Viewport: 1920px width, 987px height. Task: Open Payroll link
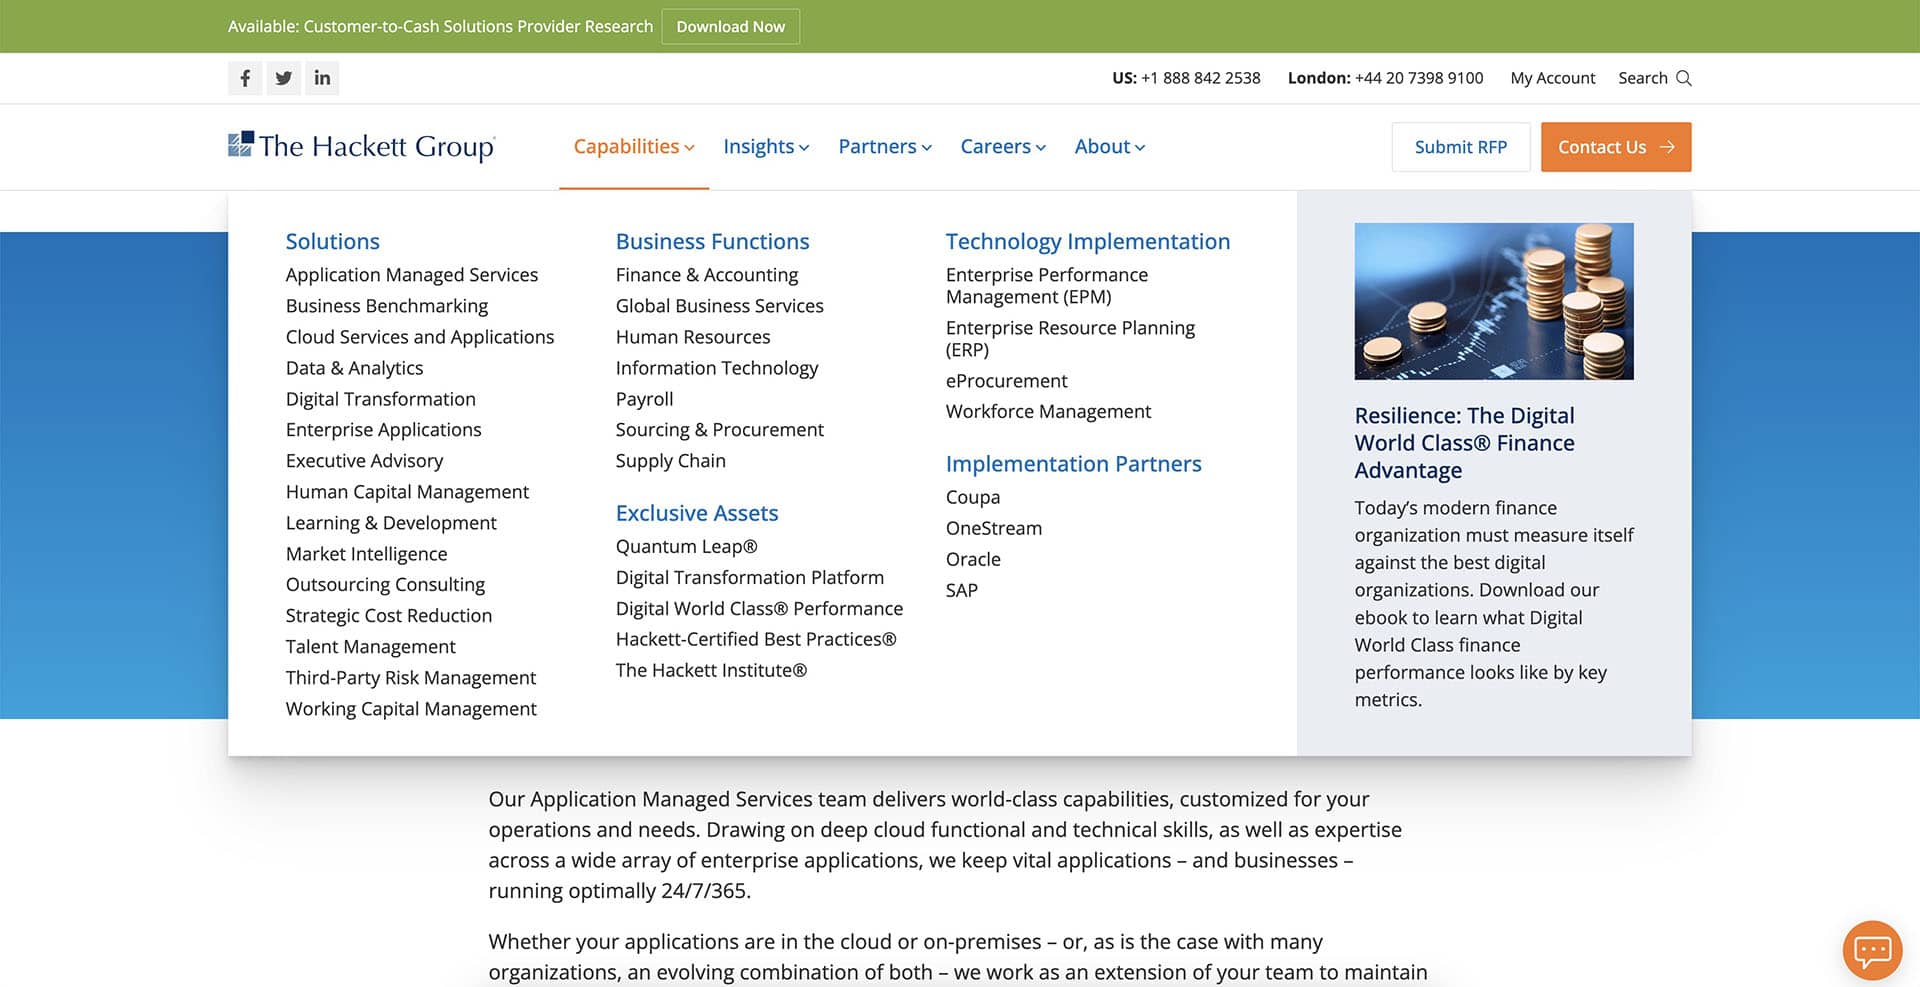645,398
